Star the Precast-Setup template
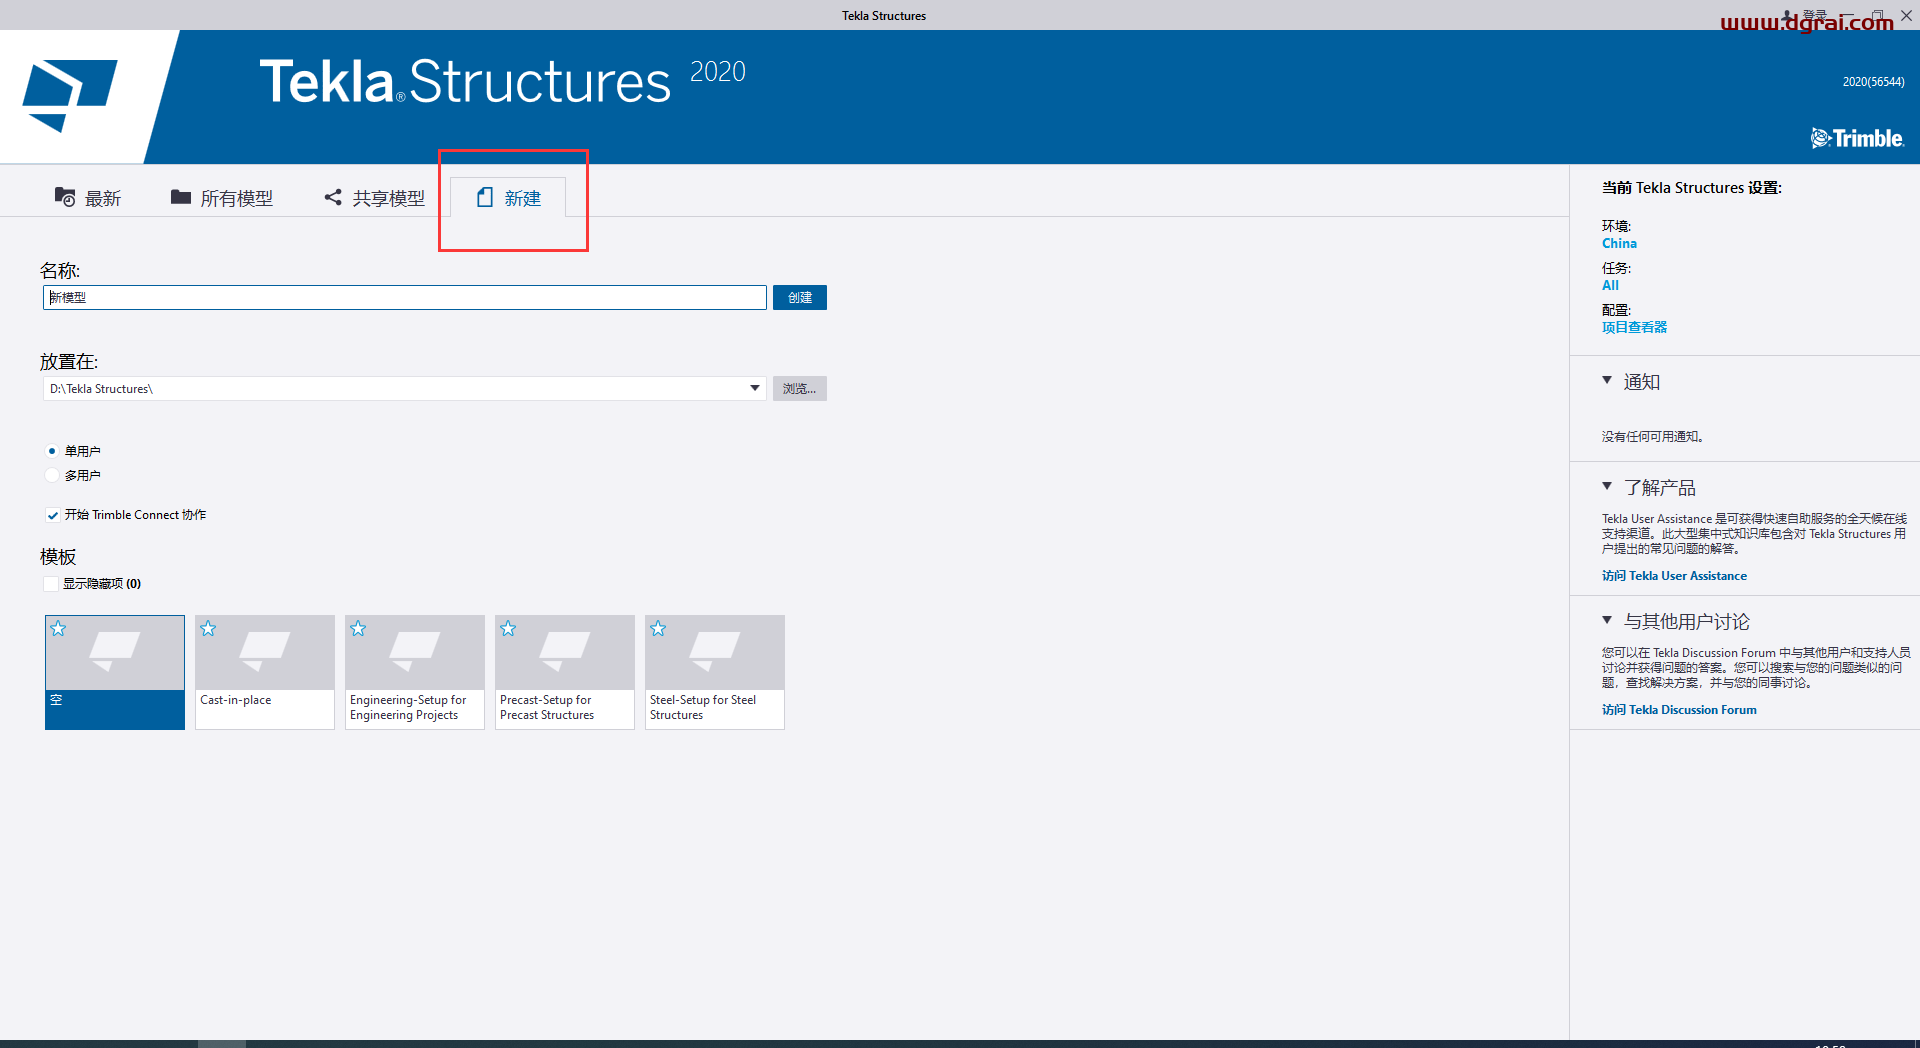 click(x=508, y=628)
